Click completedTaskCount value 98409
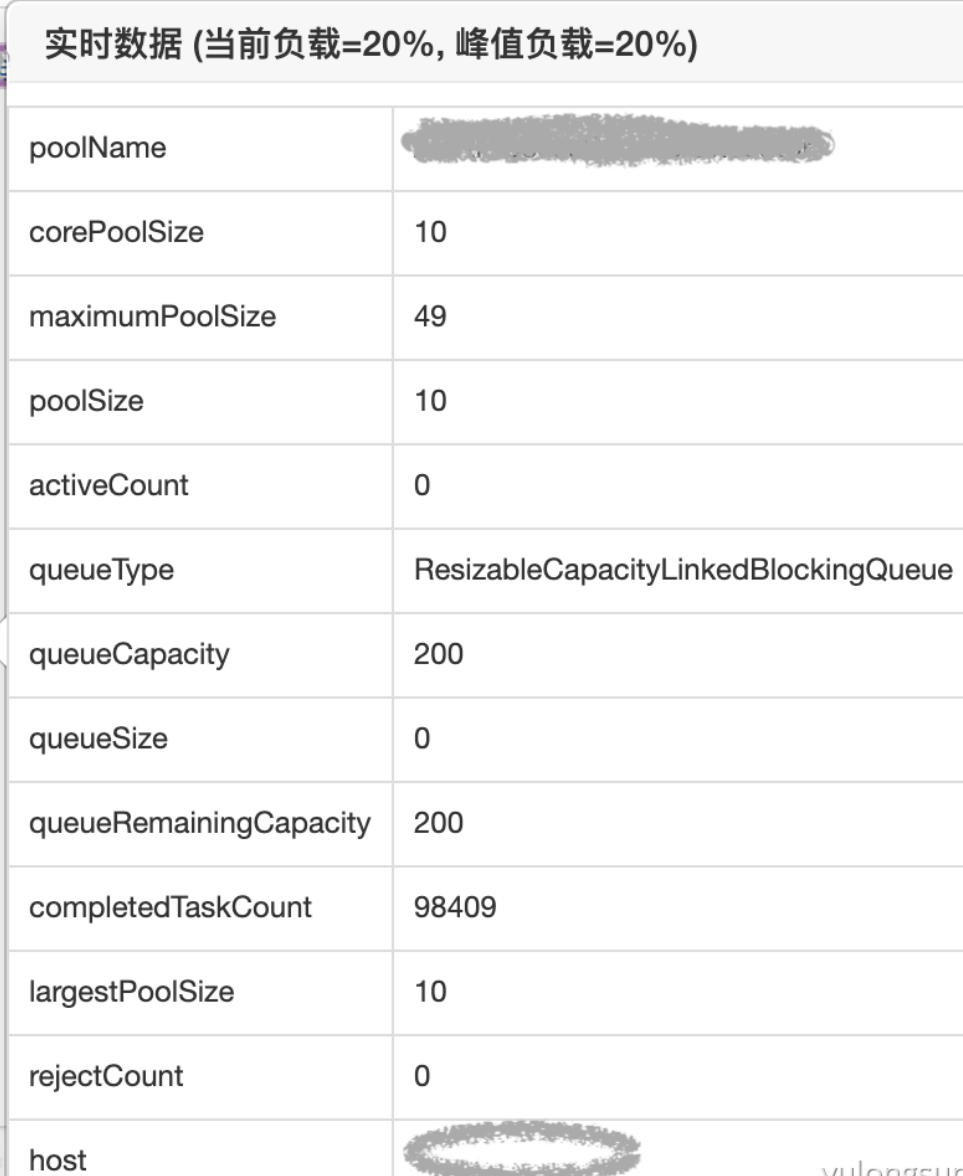Viewport: 963px width, 1176px height. [x=455, y=908]
